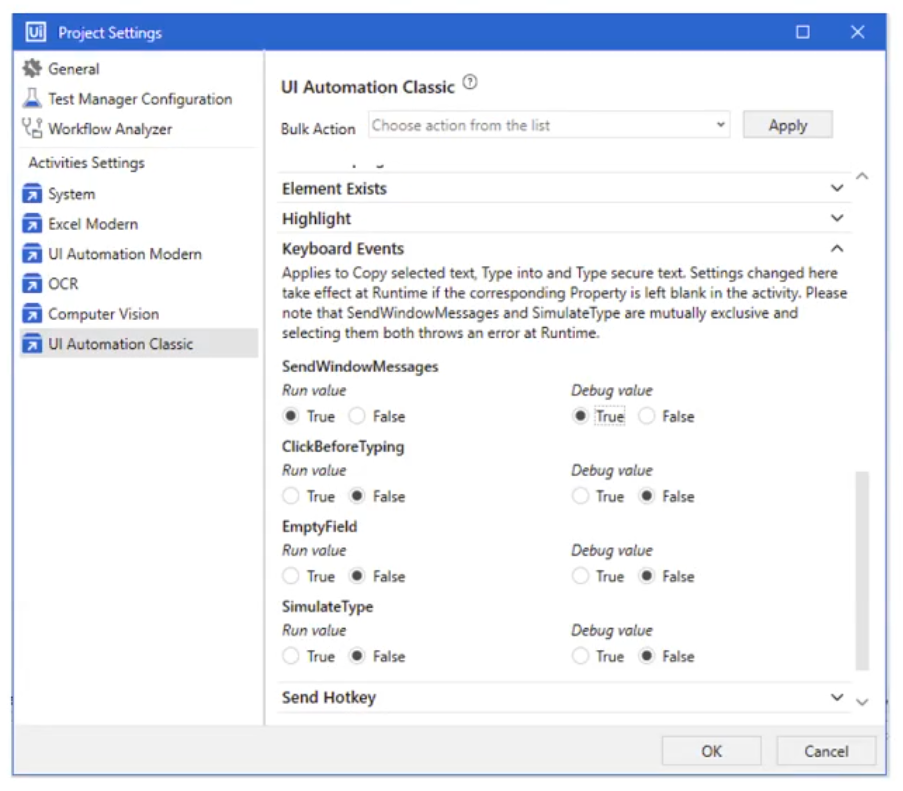Click the Apply button
The height and width of the screenshot is (791, 903).
787,125
